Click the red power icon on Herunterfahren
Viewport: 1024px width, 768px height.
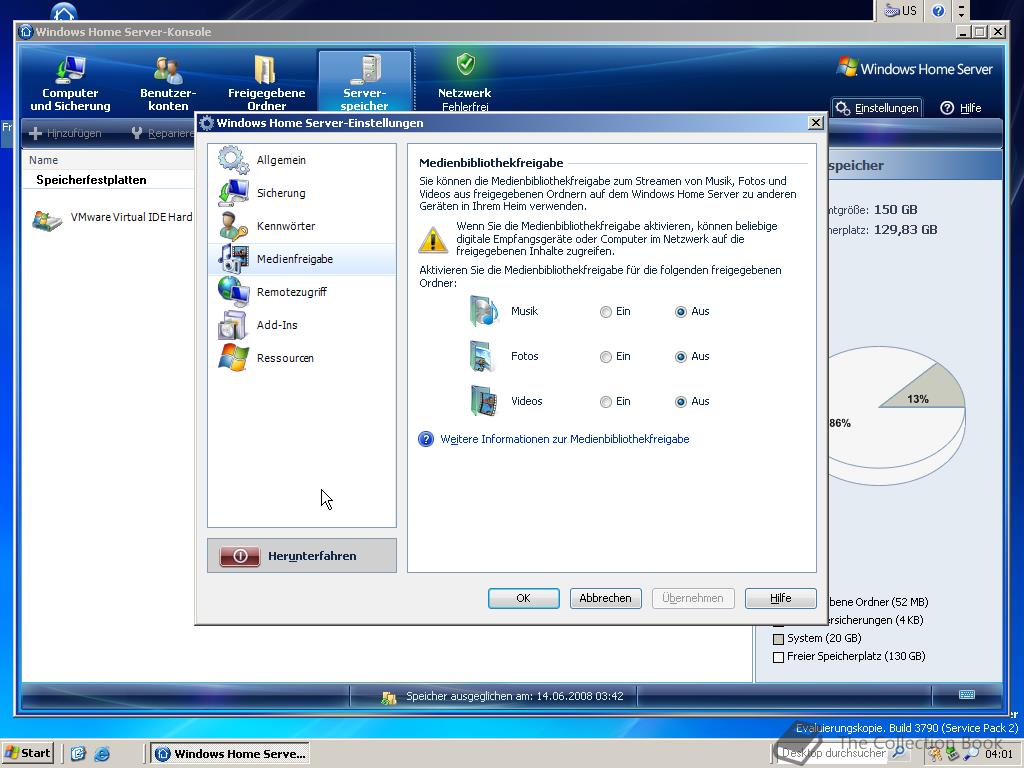240,556
